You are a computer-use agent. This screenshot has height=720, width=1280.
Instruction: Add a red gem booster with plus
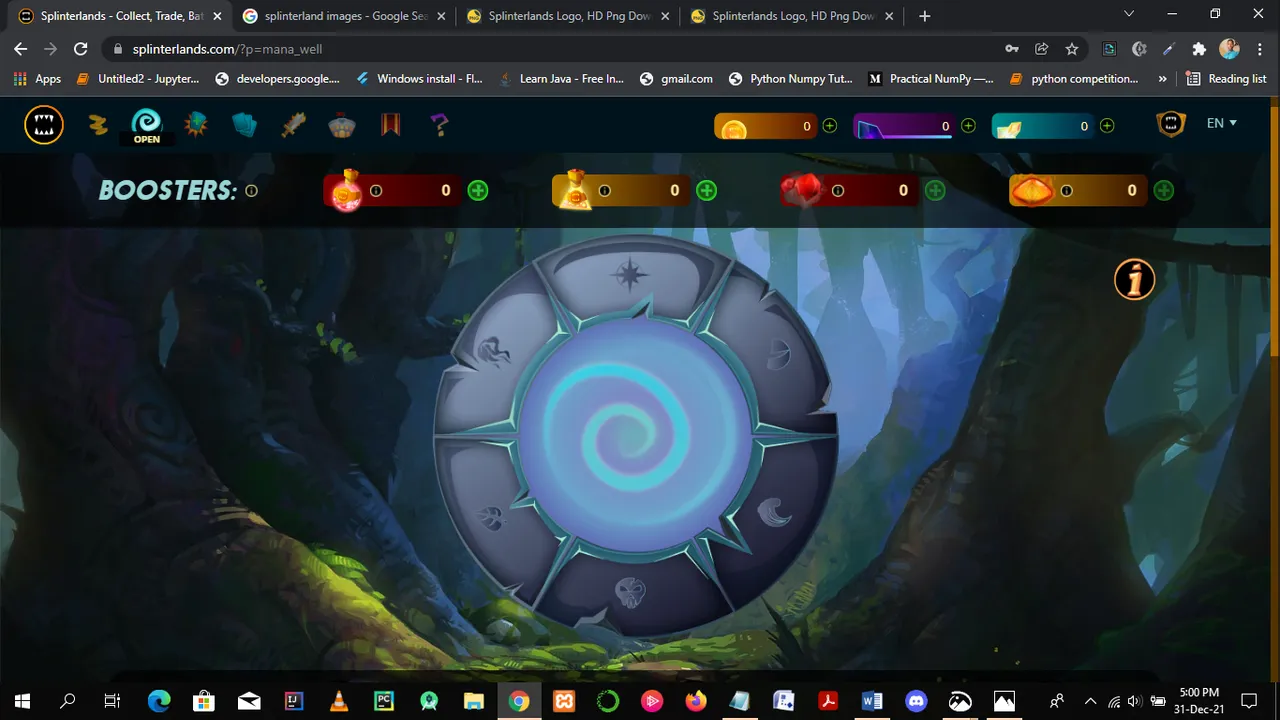click(935, 190)
